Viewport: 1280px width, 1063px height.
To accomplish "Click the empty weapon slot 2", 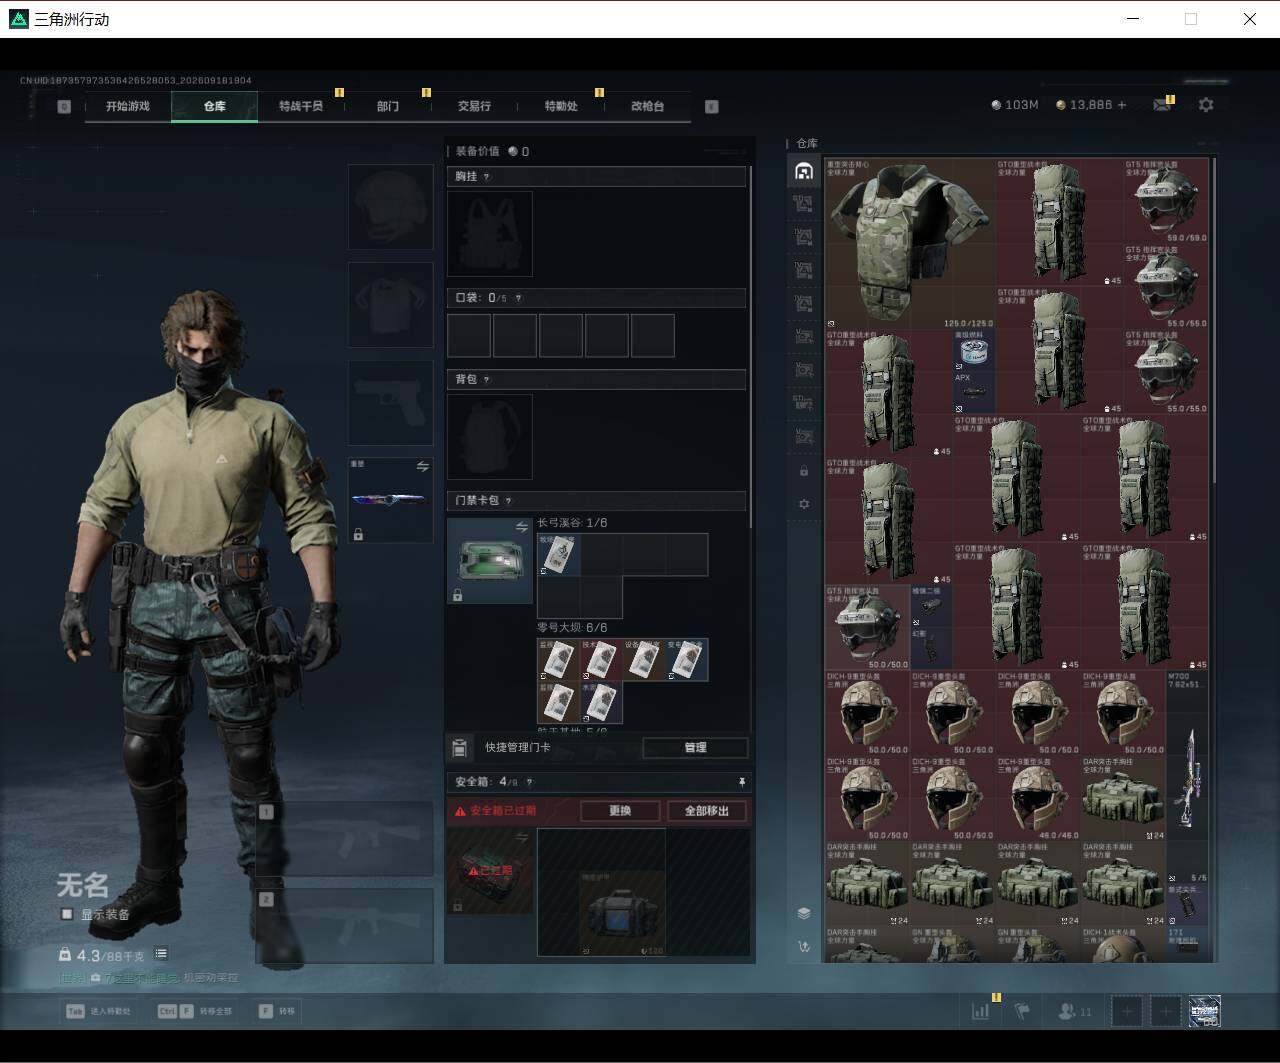I will (x=345, y=926).
